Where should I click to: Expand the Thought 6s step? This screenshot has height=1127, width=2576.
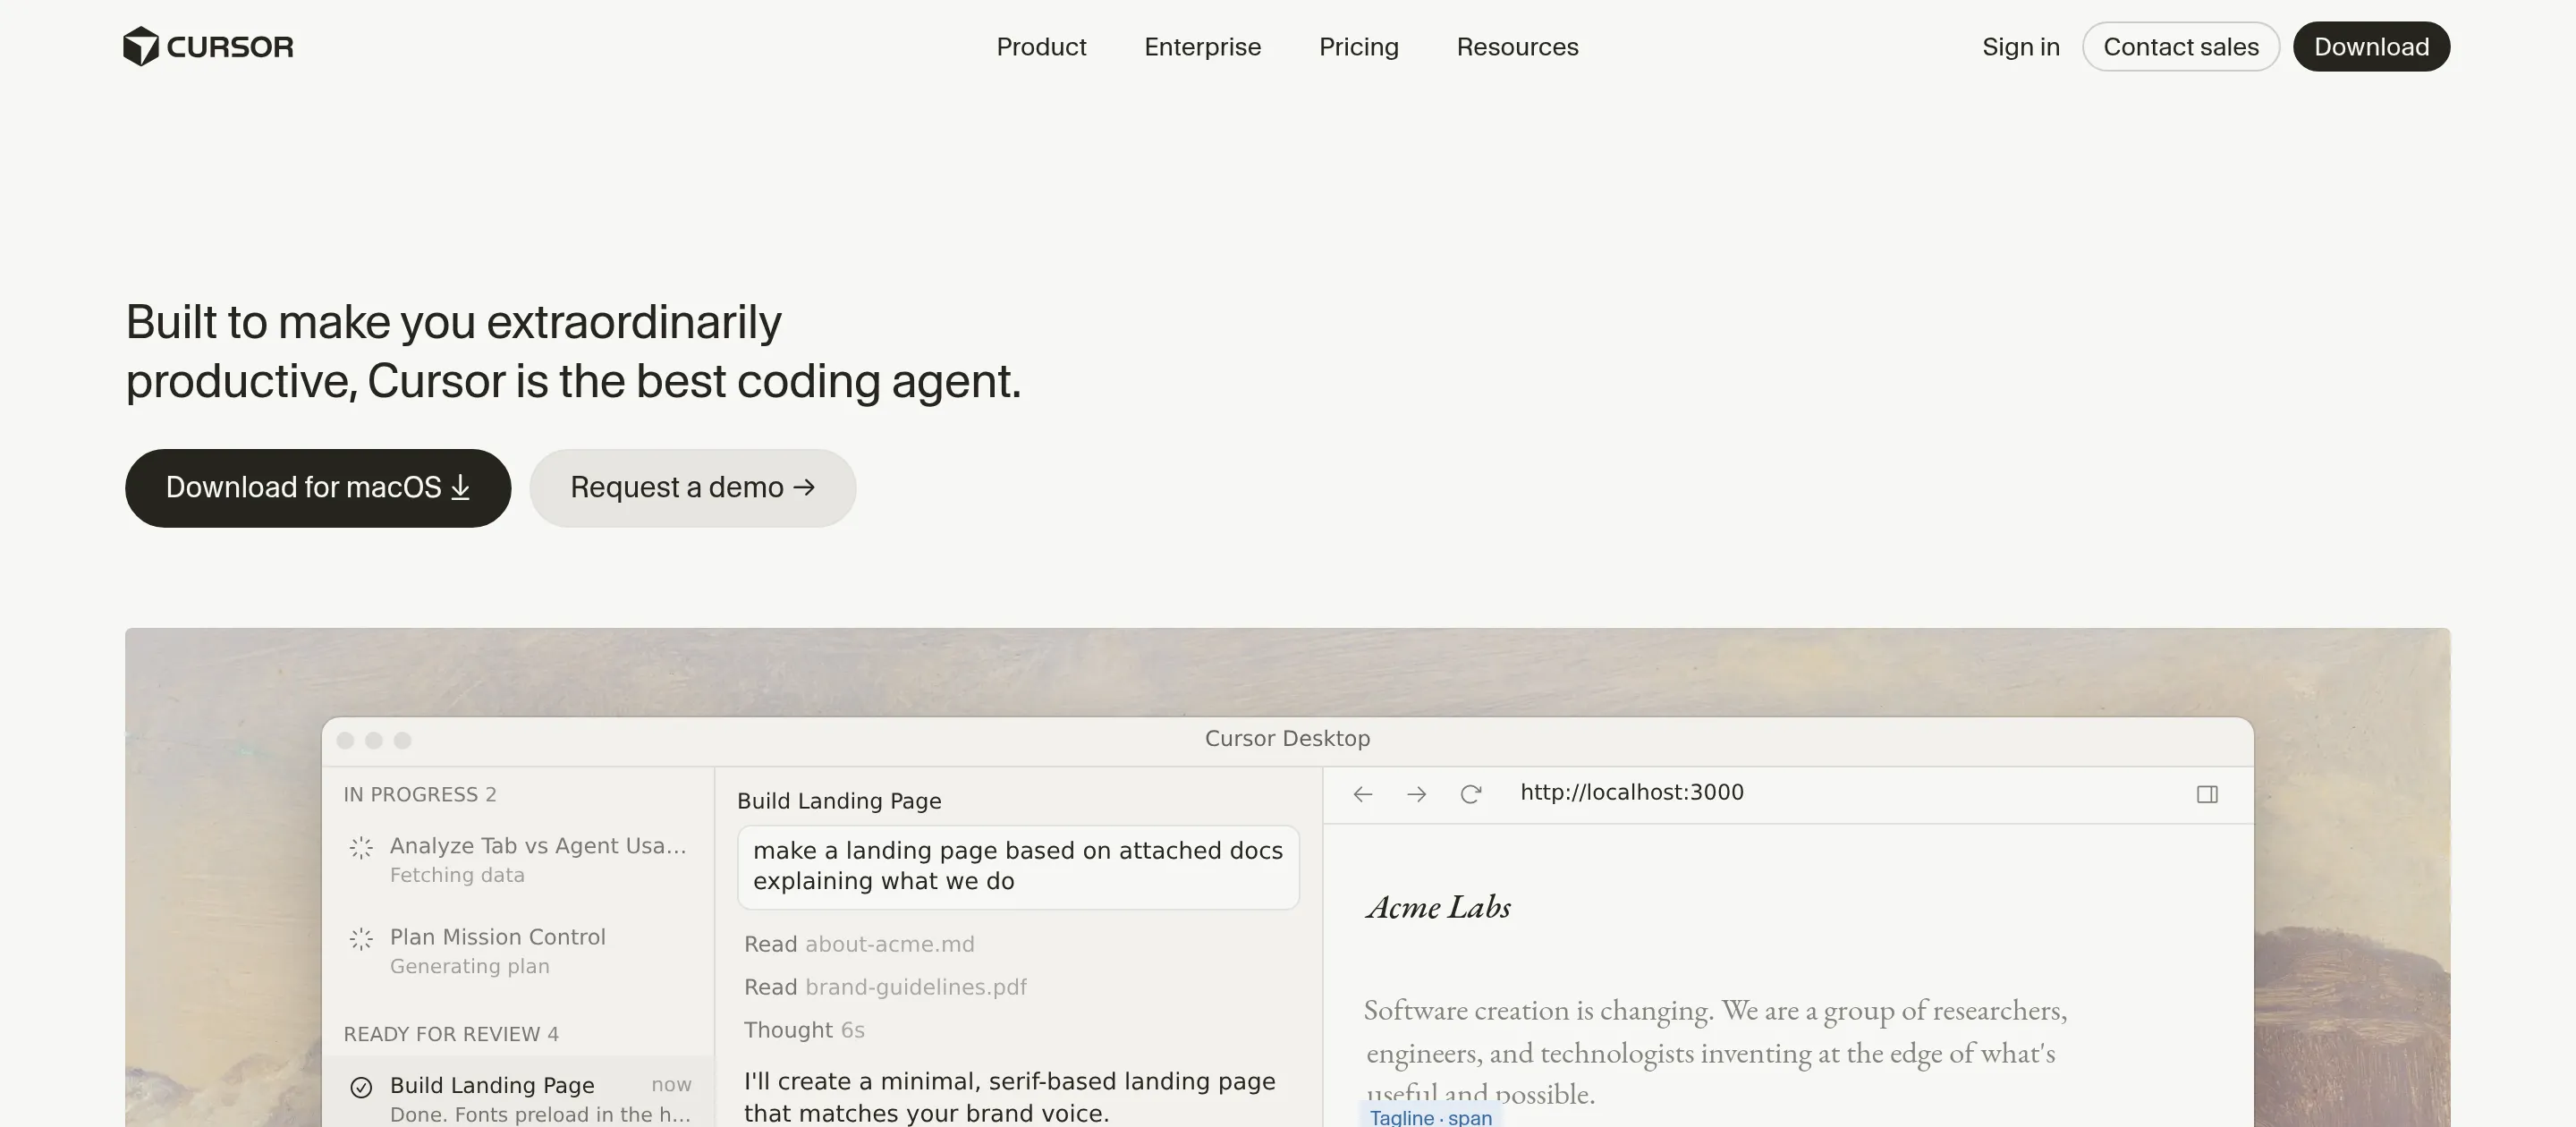(804, 1030)
